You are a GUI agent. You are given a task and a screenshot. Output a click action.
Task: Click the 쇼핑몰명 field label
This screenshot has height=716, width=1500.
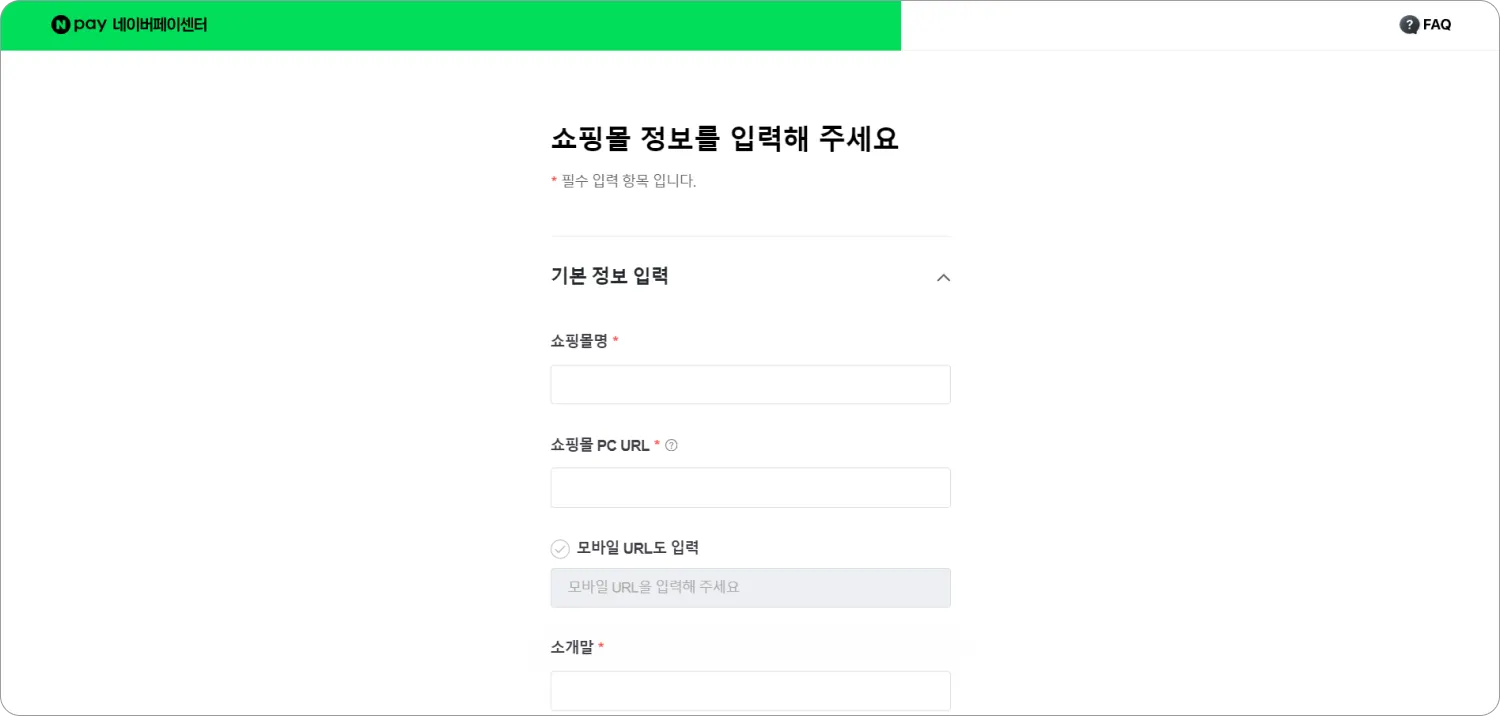580,341
